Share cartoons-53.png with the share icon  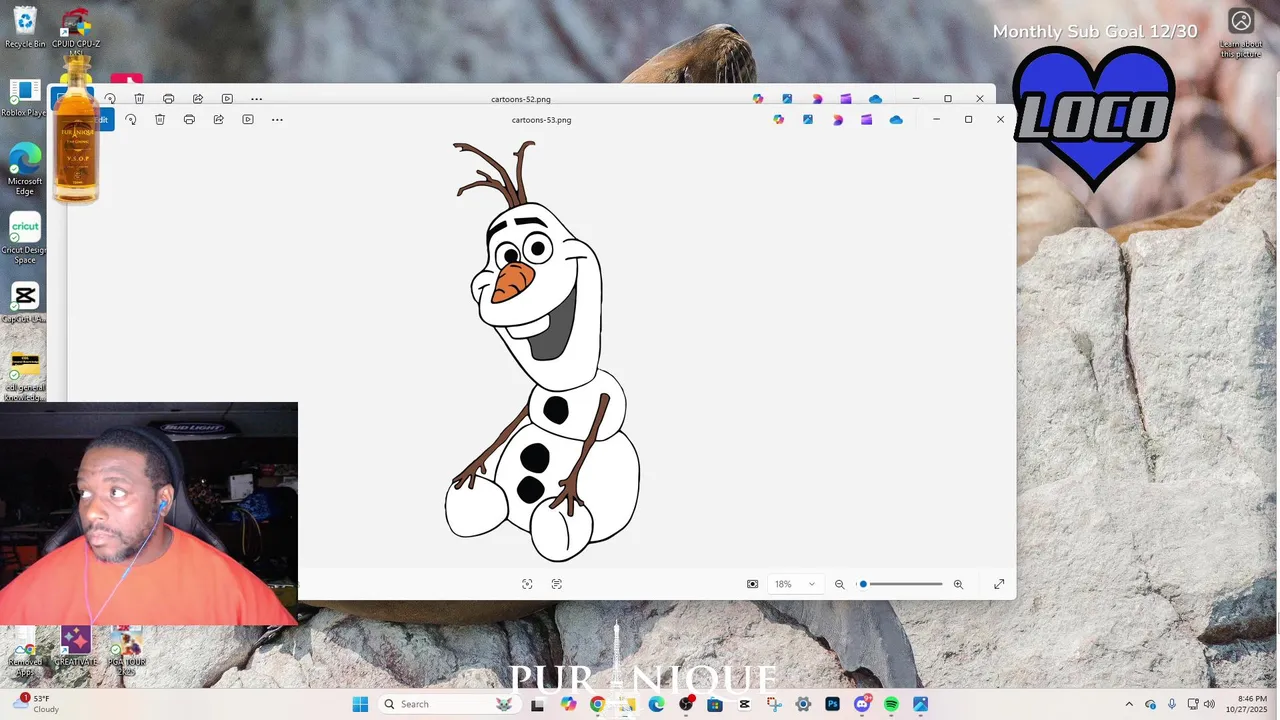pos(218,120)
